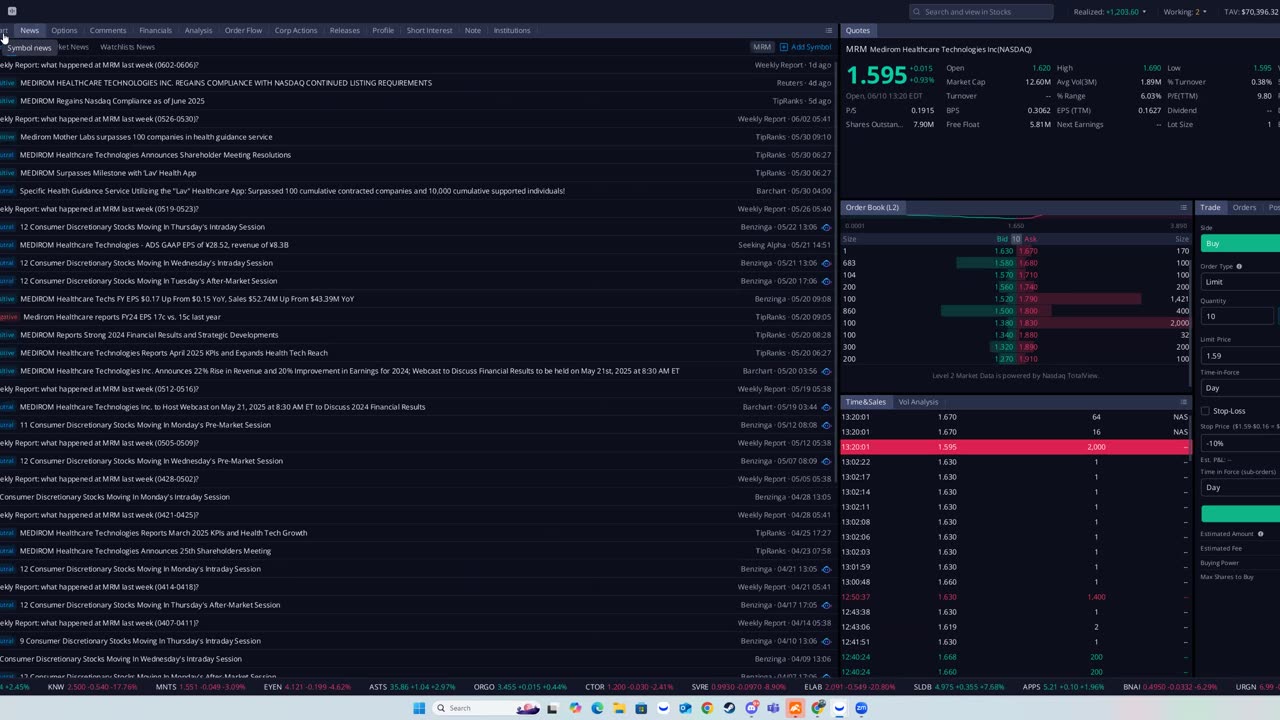
Task: Open Outlook from the taskbar
Action: pos(685,708)
